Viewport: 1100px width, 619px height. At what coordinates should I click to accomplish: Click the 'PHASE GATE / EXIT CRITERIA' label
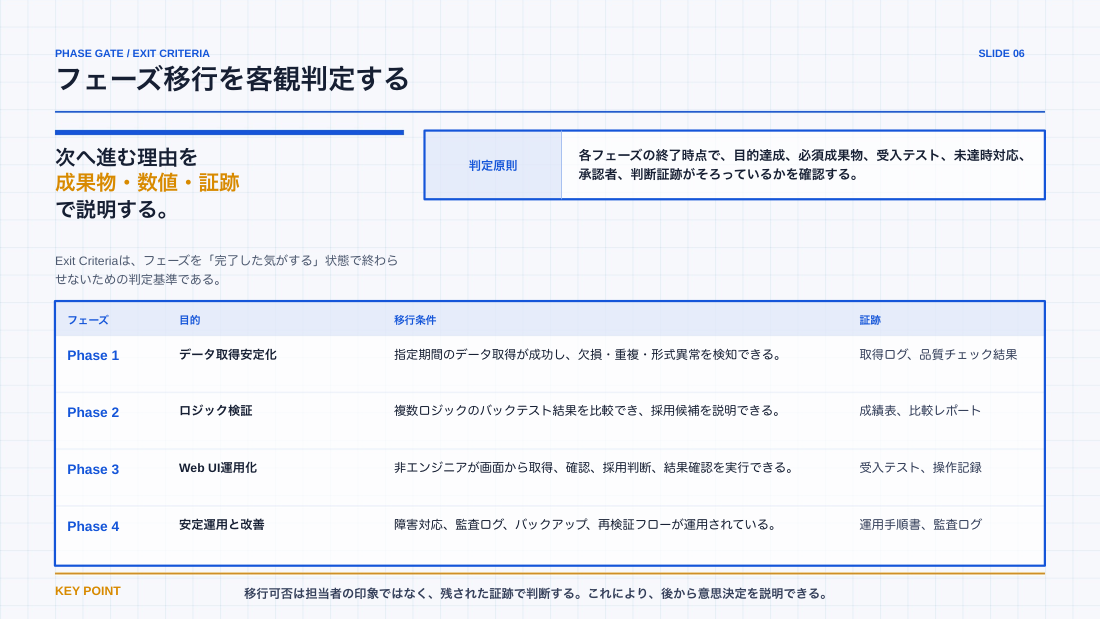[132, 53]
